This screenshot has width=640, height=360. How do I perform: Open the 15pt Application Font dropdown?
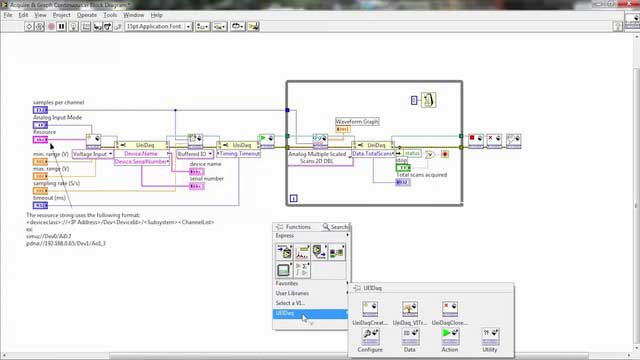[x=158, y=27]
